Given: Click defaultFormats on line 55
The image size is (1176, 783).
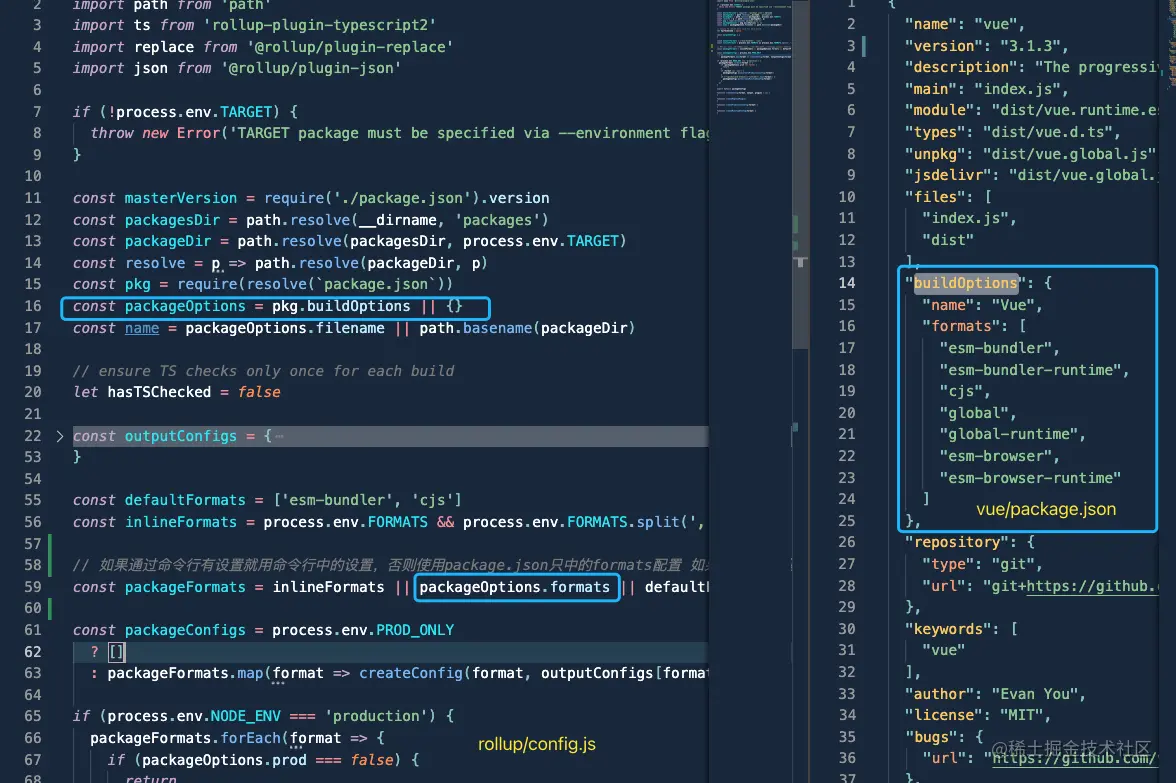Looking at the screenshot, I should 185,500.
